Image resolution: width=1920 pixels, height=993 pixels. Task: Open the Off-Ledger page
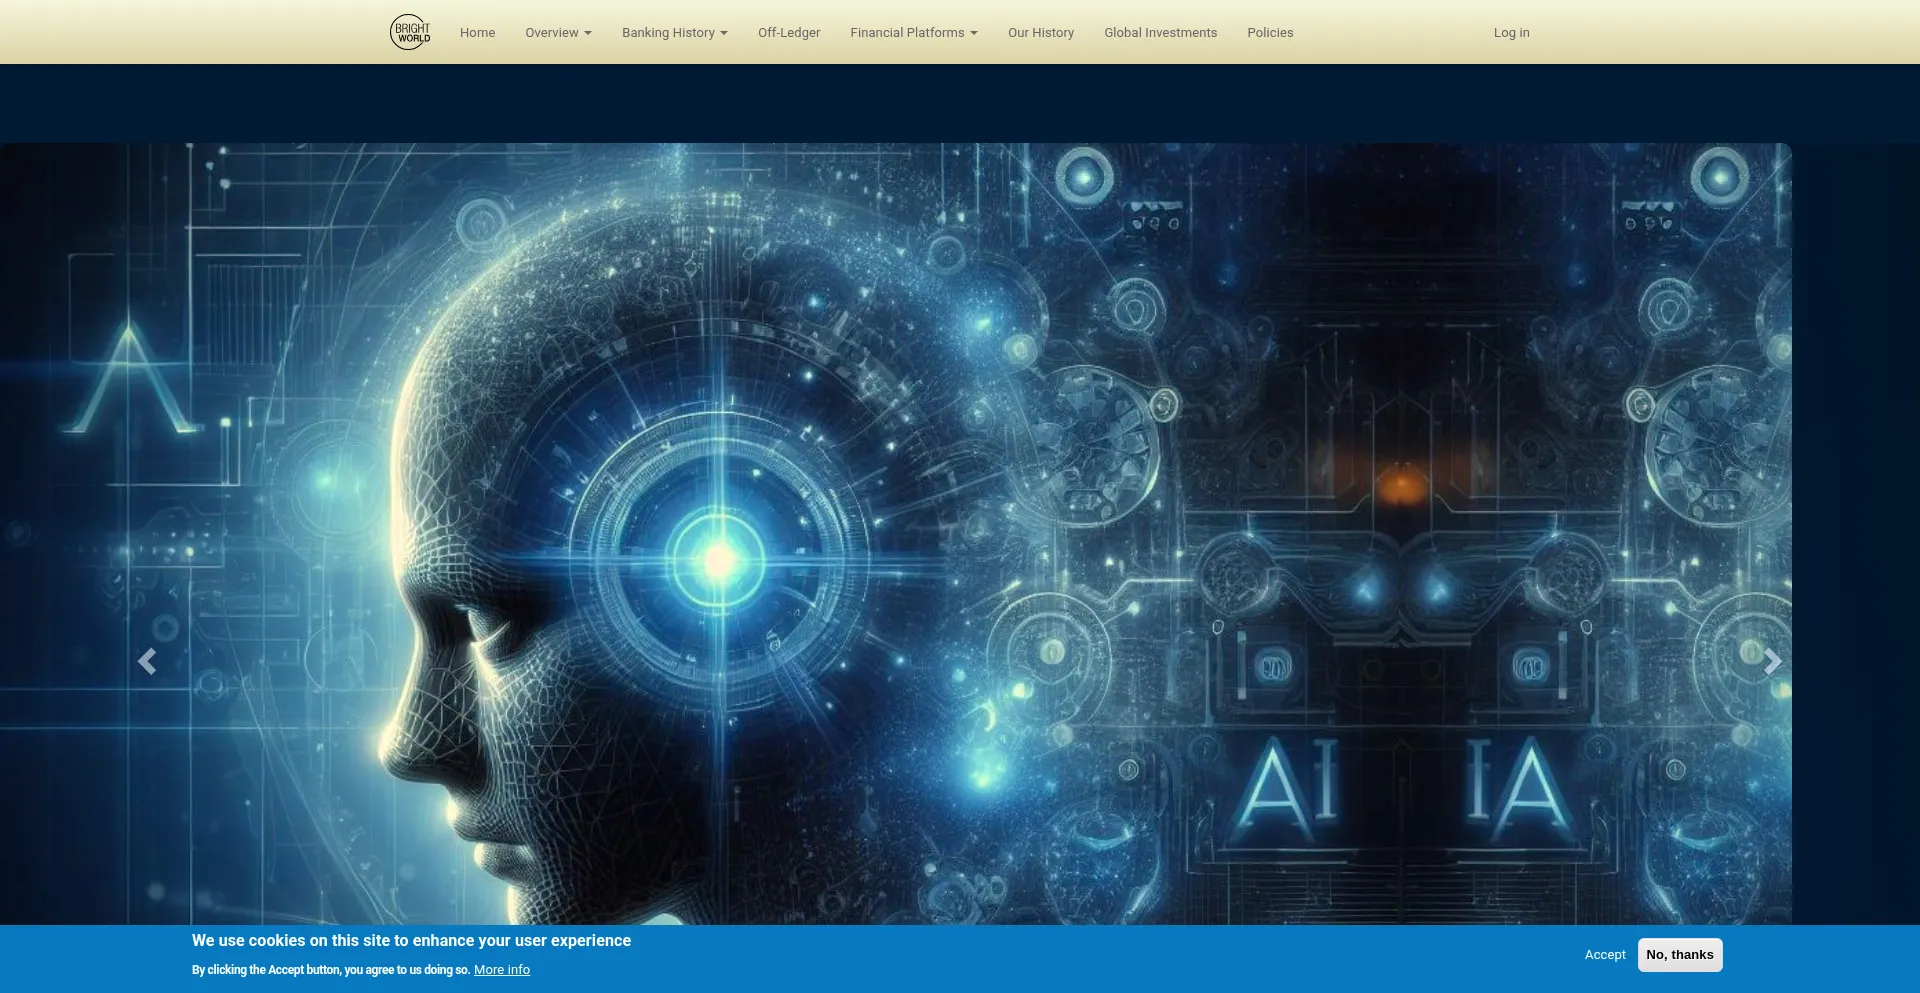[x=789, y=33]
